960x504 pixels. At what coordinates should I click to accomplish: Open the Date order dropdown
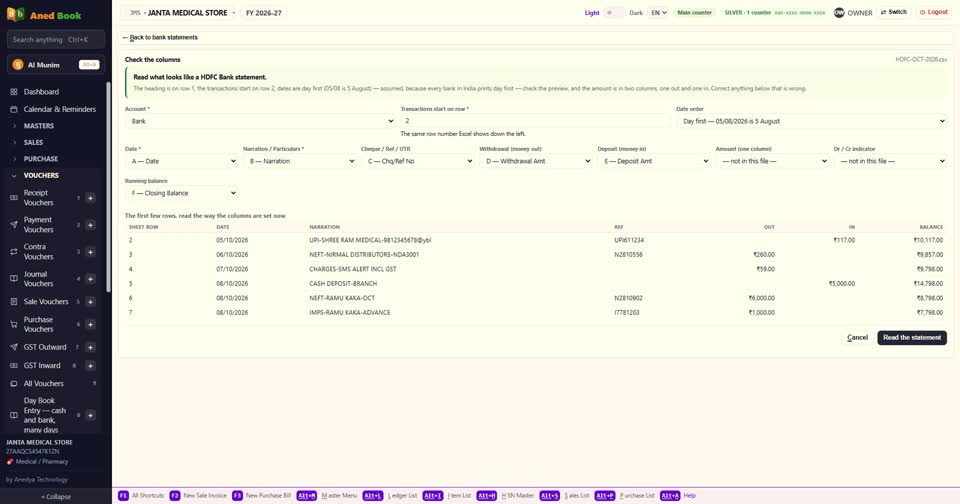[x=811, y=121]
